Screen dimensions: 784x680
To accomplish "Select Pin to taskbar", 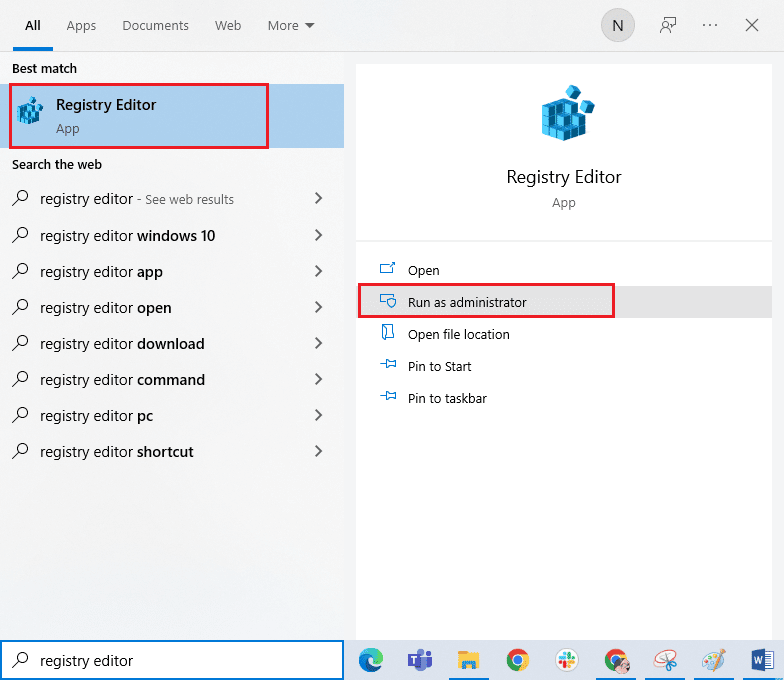I will point(564,398).
